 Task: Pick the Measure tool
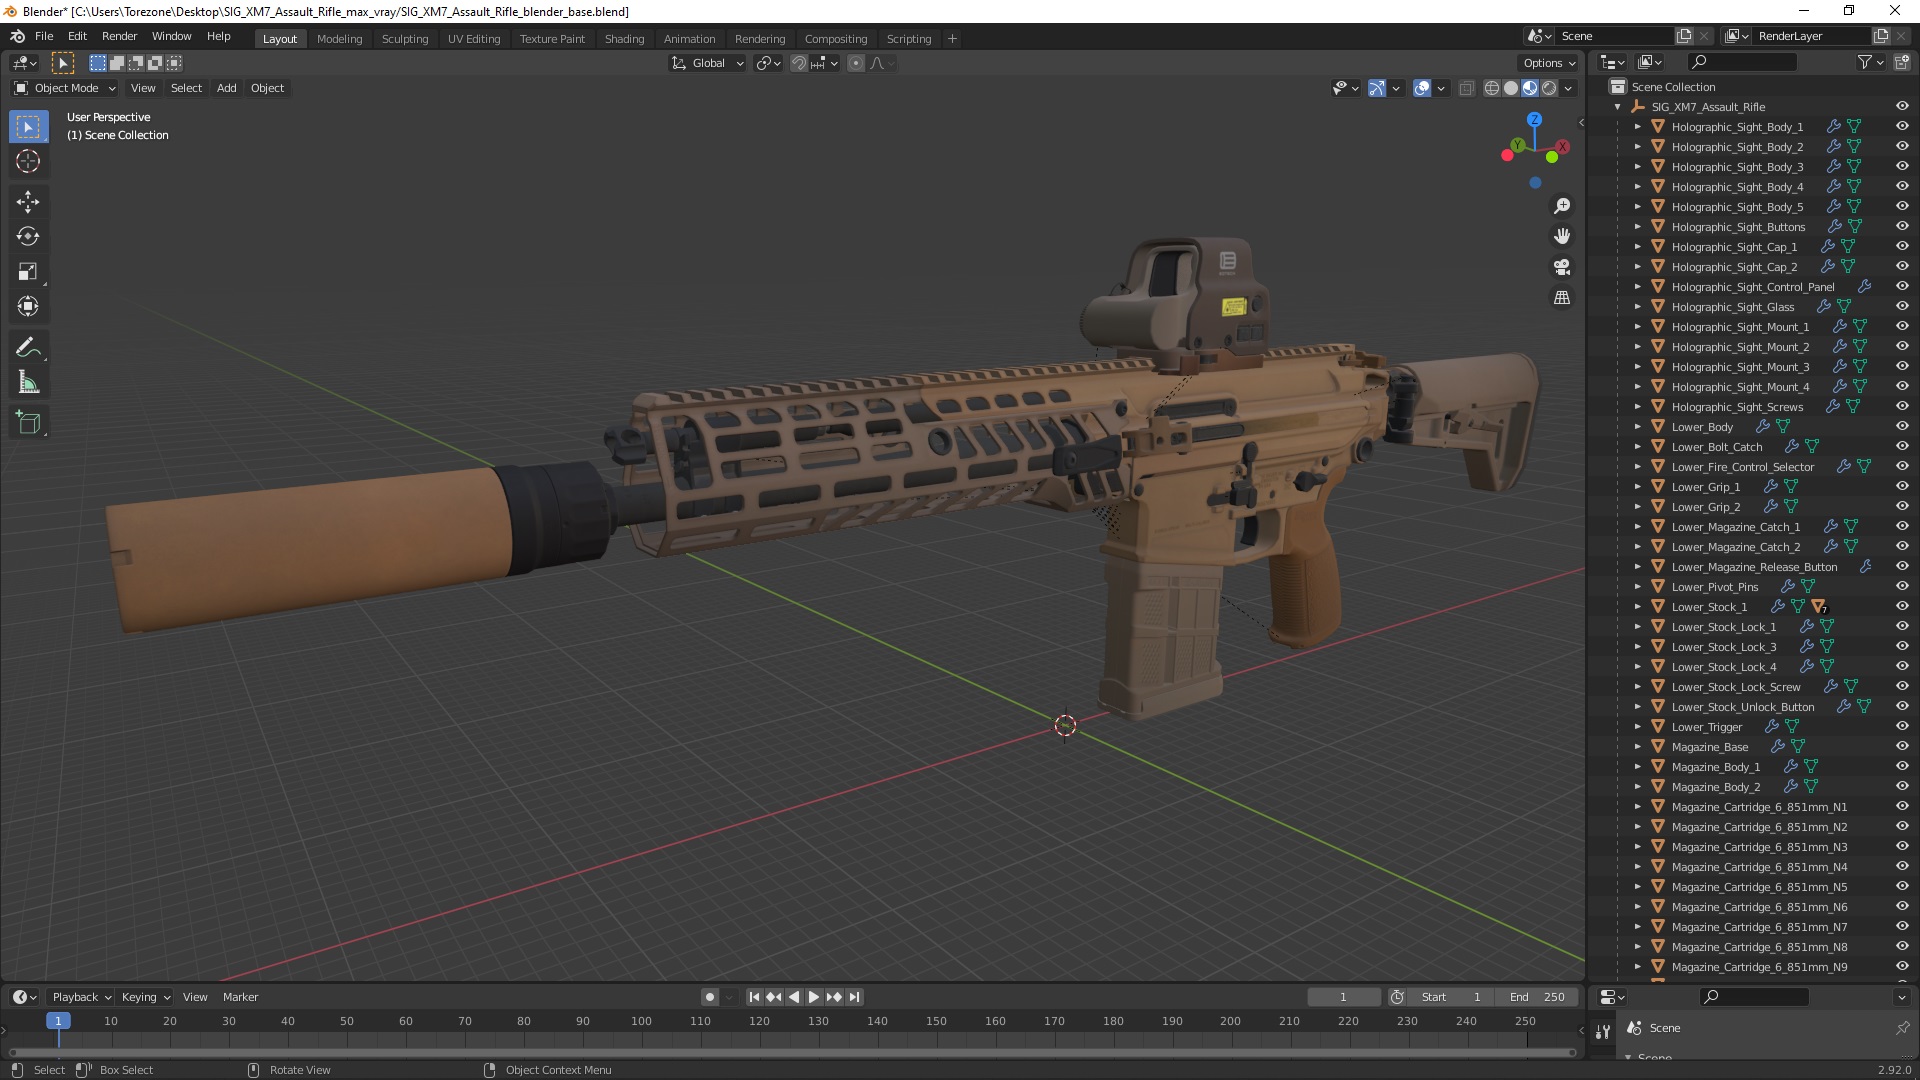click(28, 383)
